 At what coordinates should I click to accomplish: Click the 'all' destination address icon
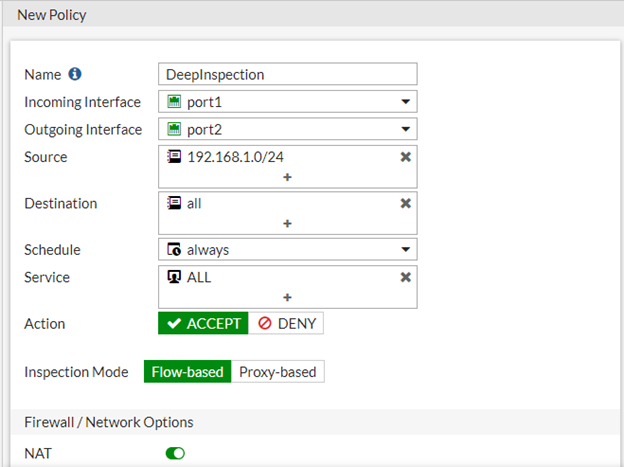173,203
